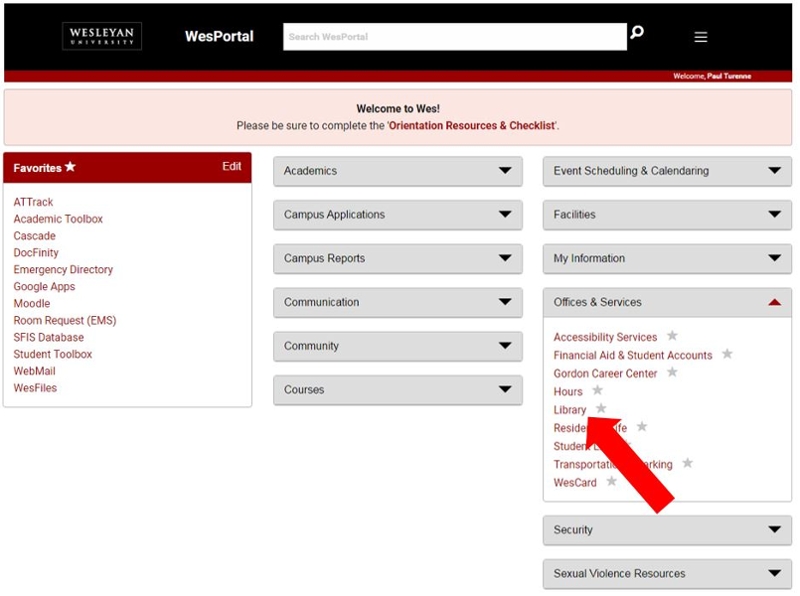Screen dimensions: 800x596
Task: Open the Library link
Action: pyautogui.click(x=570, y=410)
